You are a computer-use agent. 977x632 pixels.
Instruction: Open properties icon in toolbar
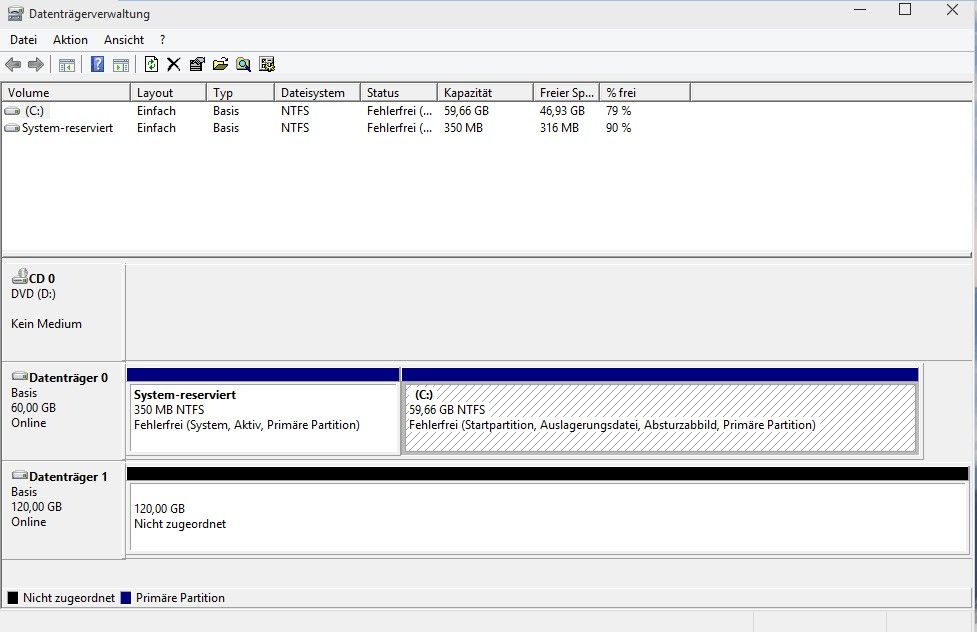coord(196,65)
